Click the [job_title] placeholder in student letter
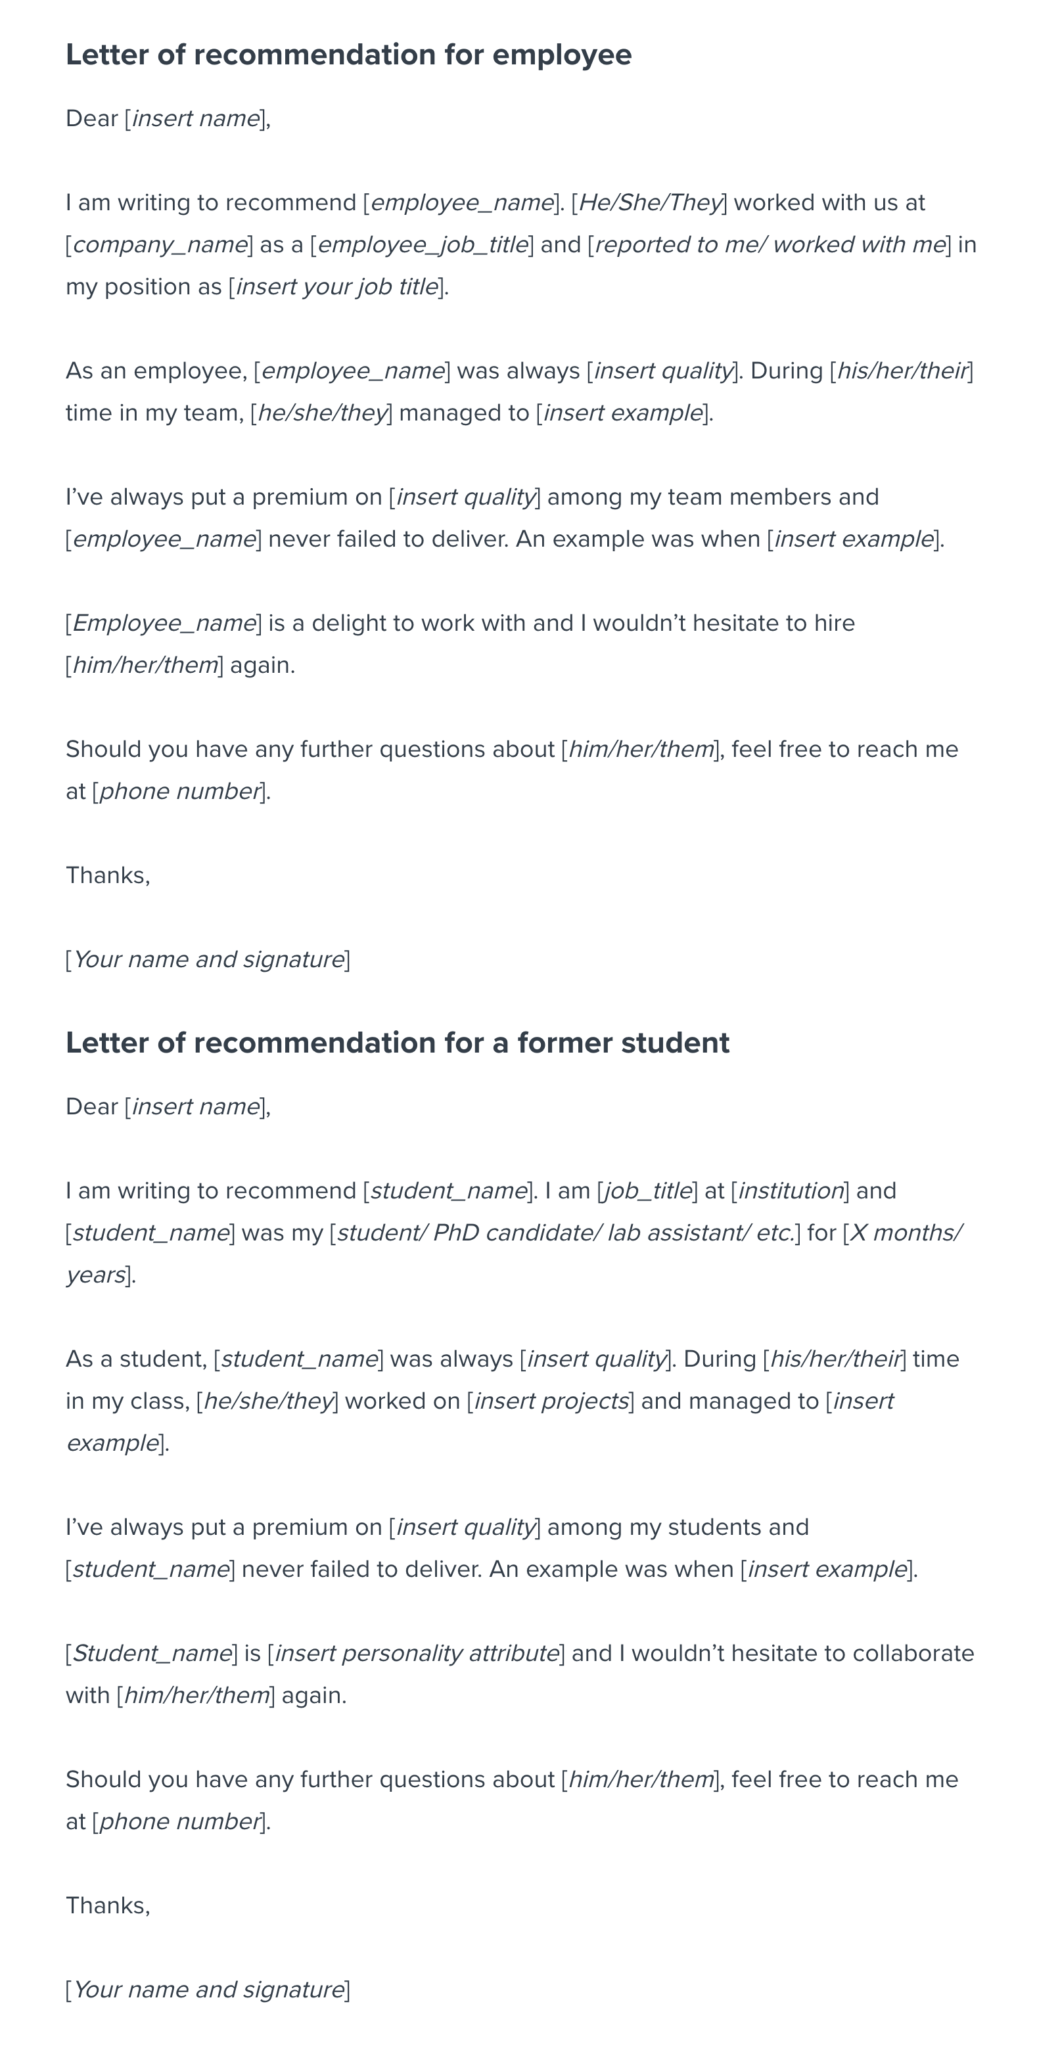 coord(647,1191)
